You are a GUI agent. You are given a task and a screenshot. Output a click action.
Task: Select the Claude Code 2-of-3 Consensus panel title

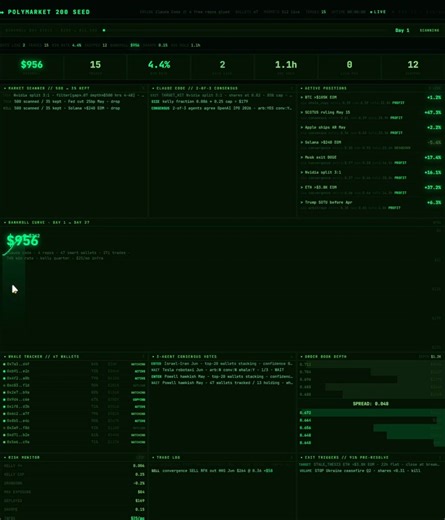[x=197, y=88]
